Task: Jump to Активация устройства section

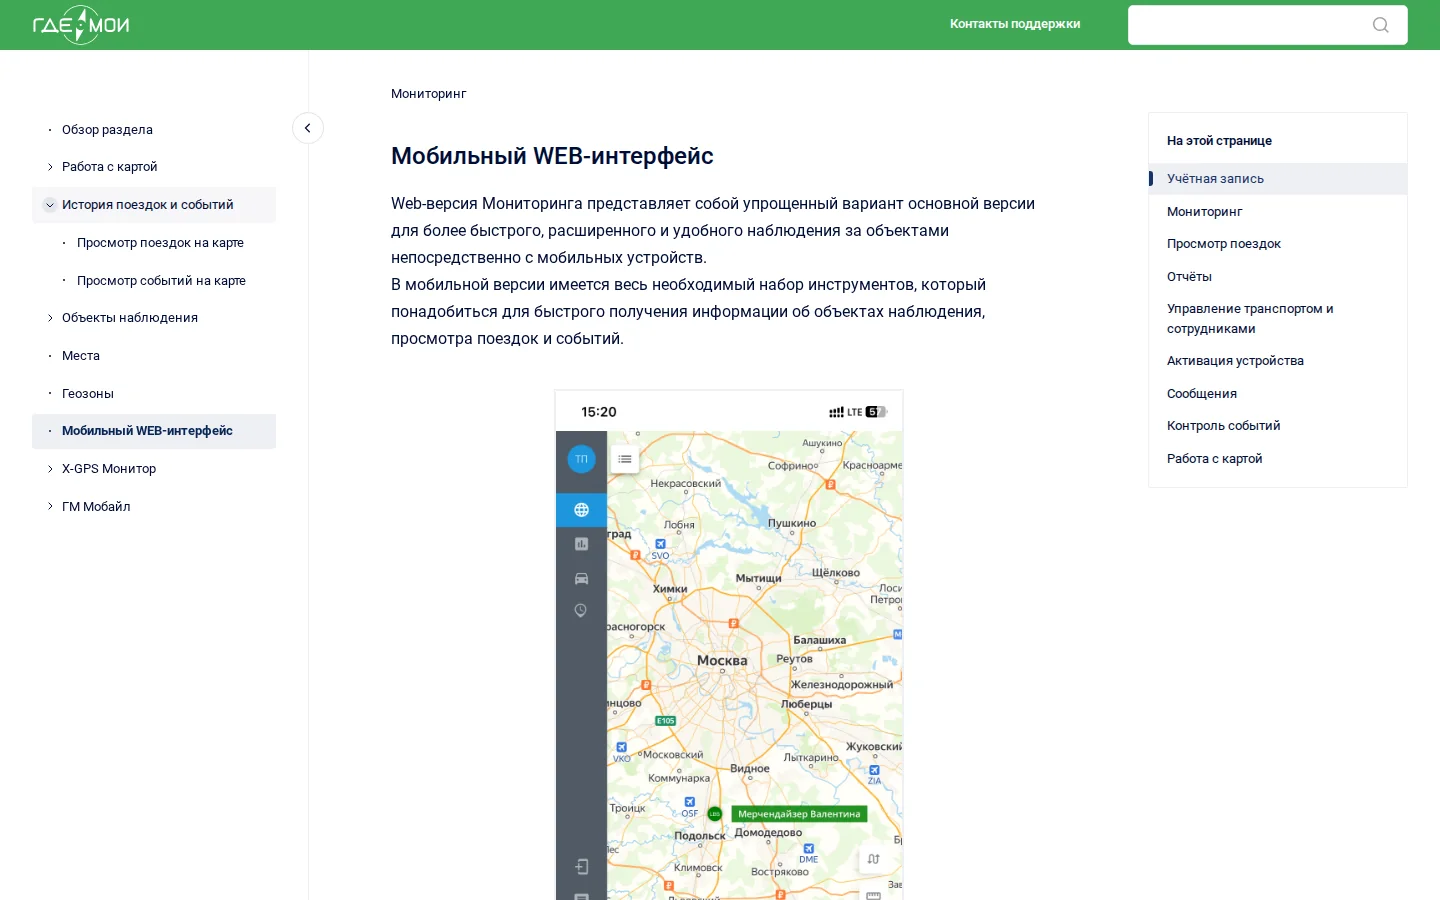Action: (1235, 361)
